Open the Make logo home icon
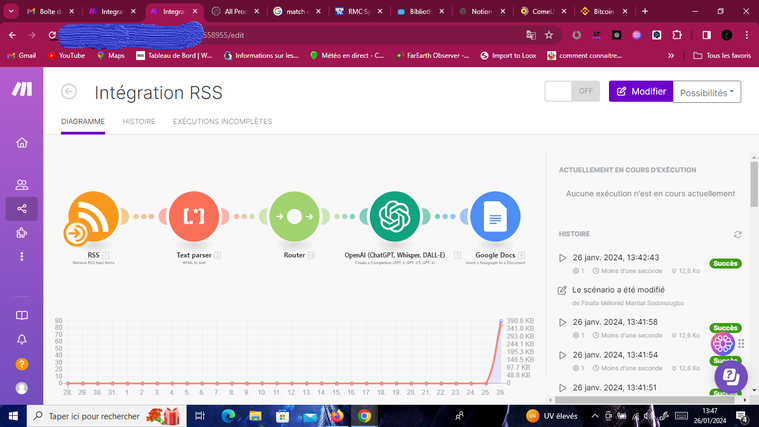The height and width of the screenshot is (427, 759). point(22,89)
